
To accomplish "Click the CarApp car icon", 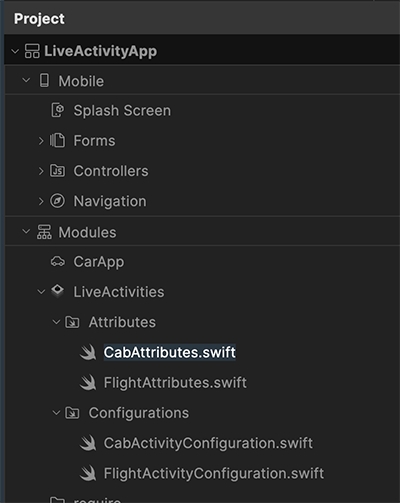I will 58,262.
